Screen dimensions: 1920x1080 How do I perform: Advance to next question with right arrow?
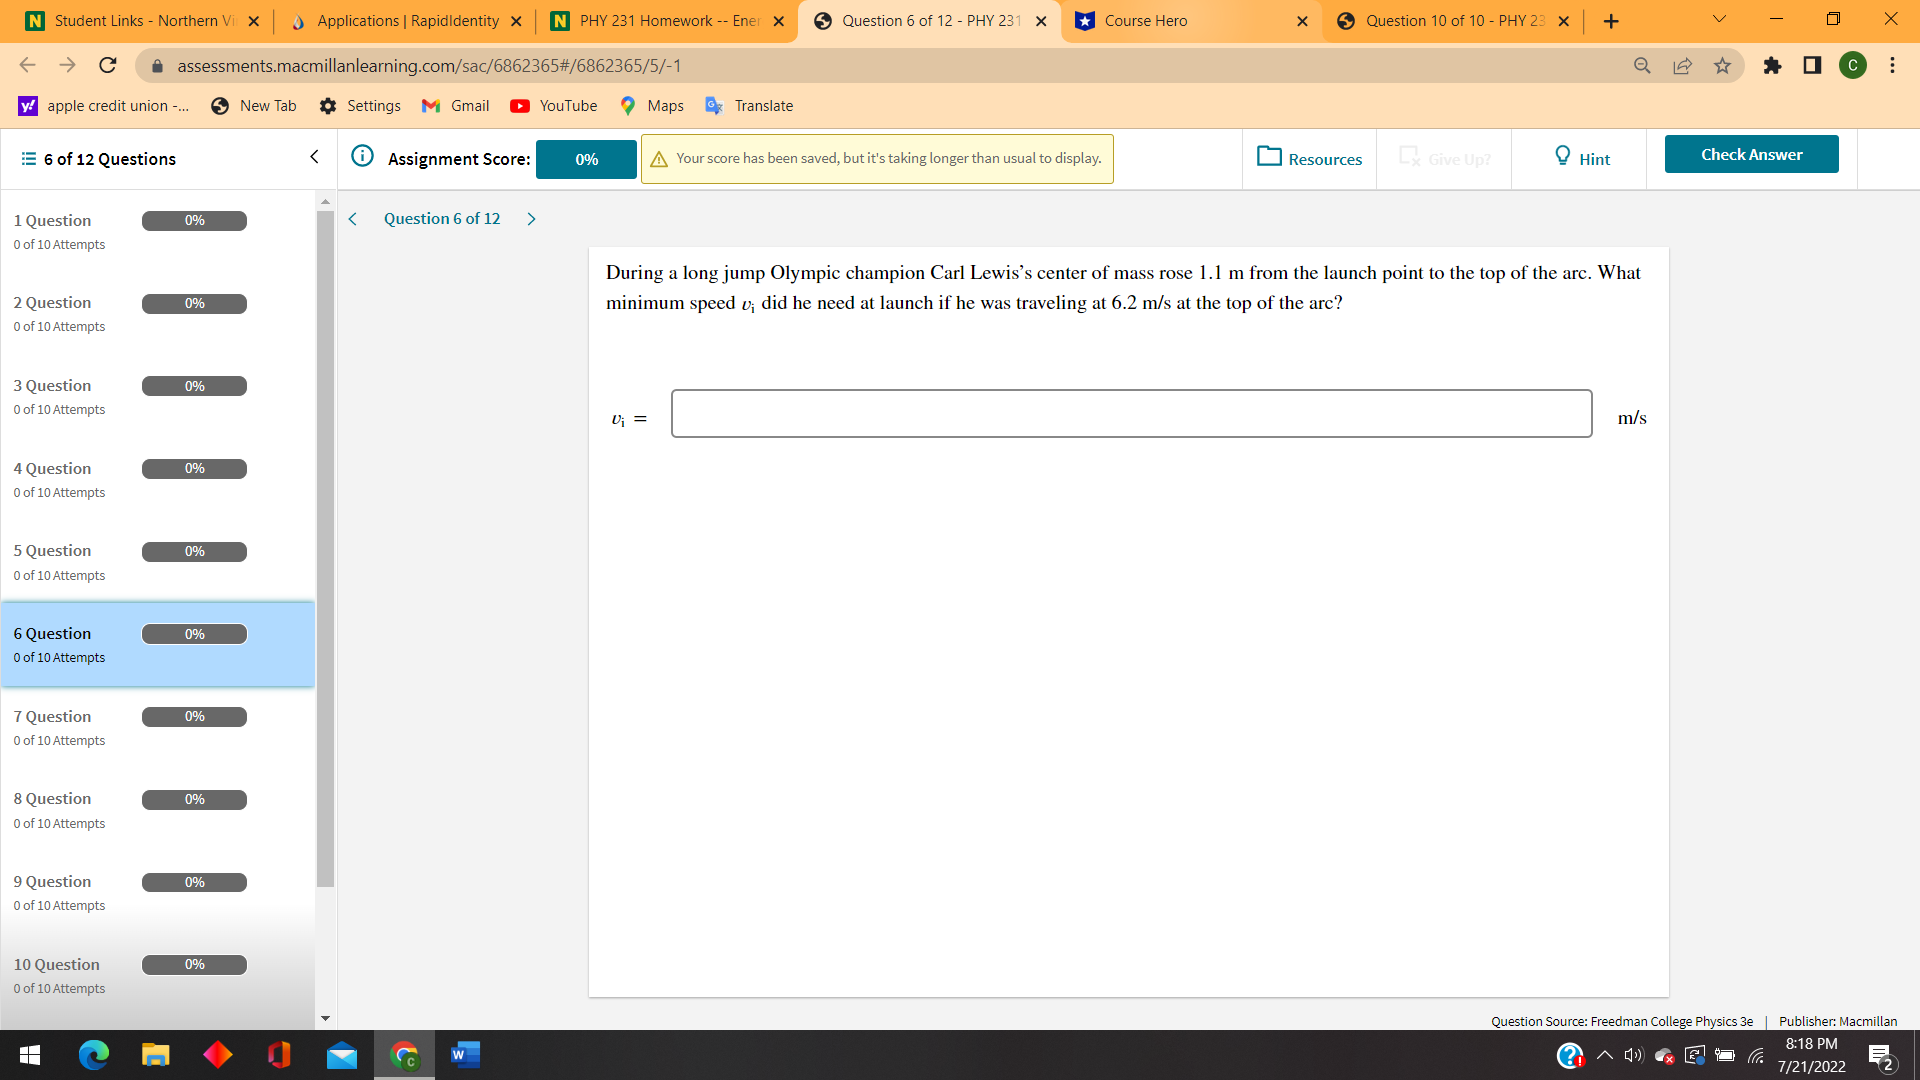point(531,218)
